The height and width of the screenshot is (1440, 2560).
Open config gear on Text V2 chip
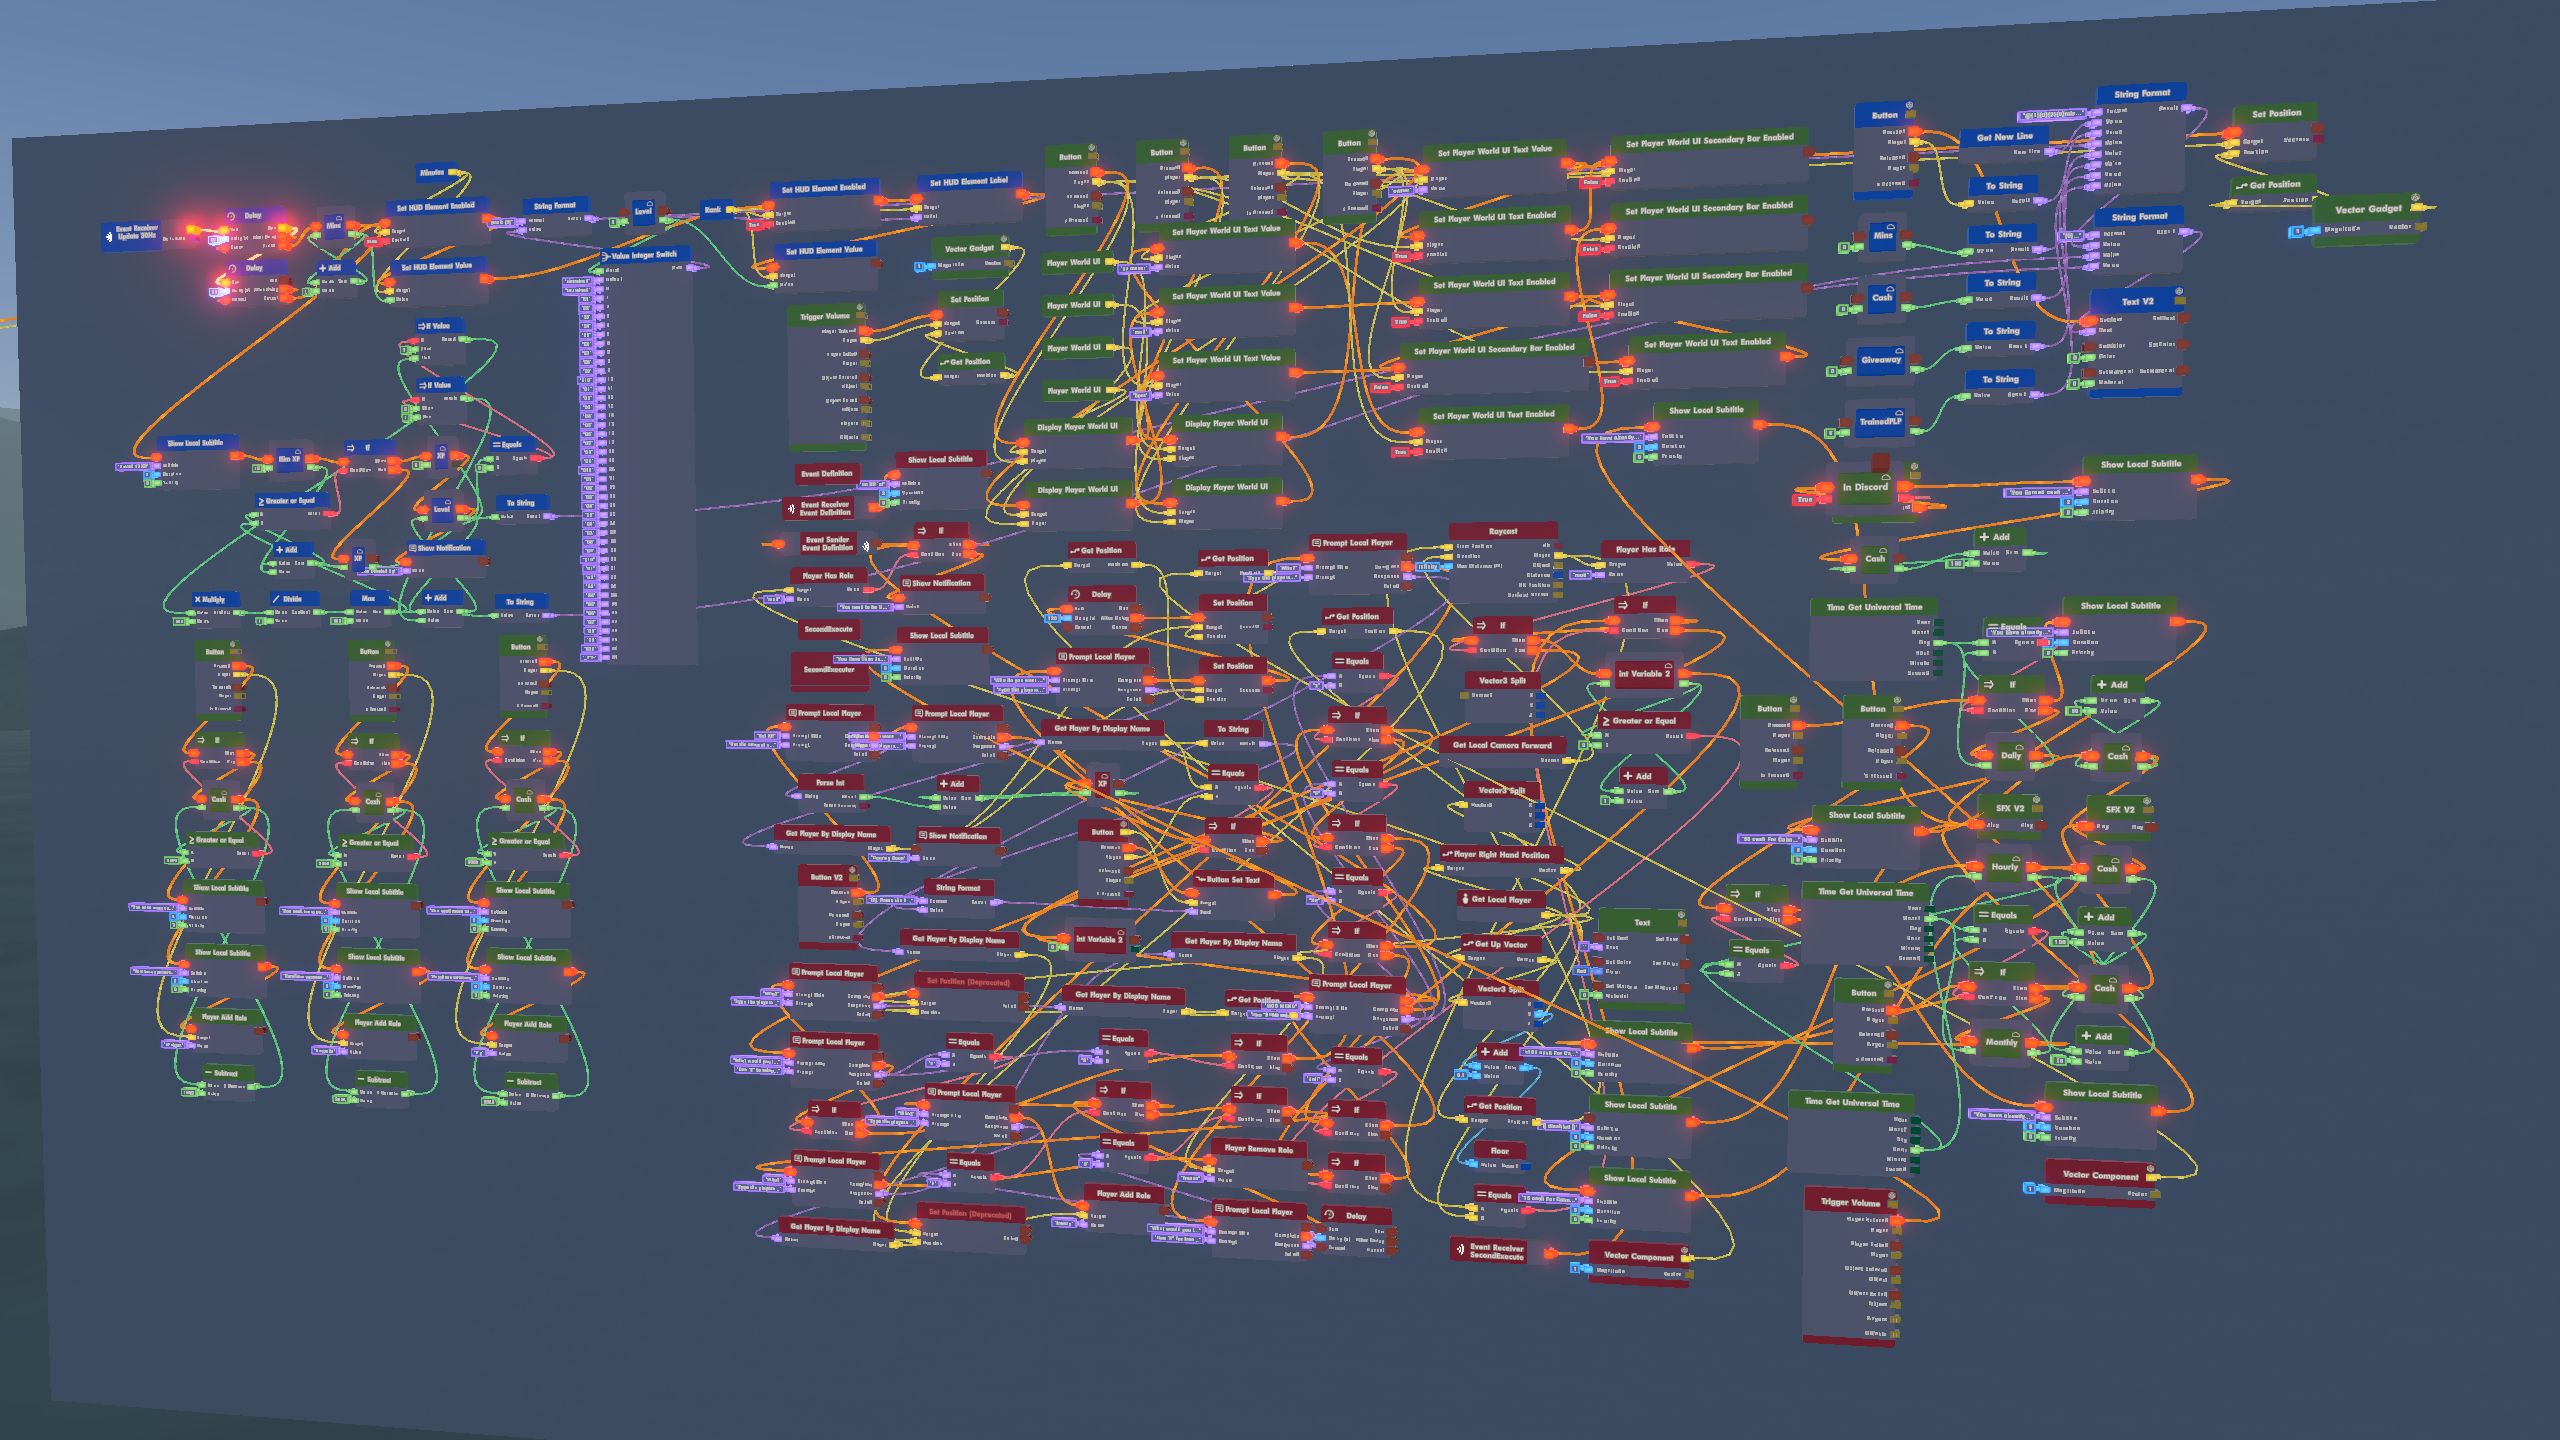coord(2178,293)
